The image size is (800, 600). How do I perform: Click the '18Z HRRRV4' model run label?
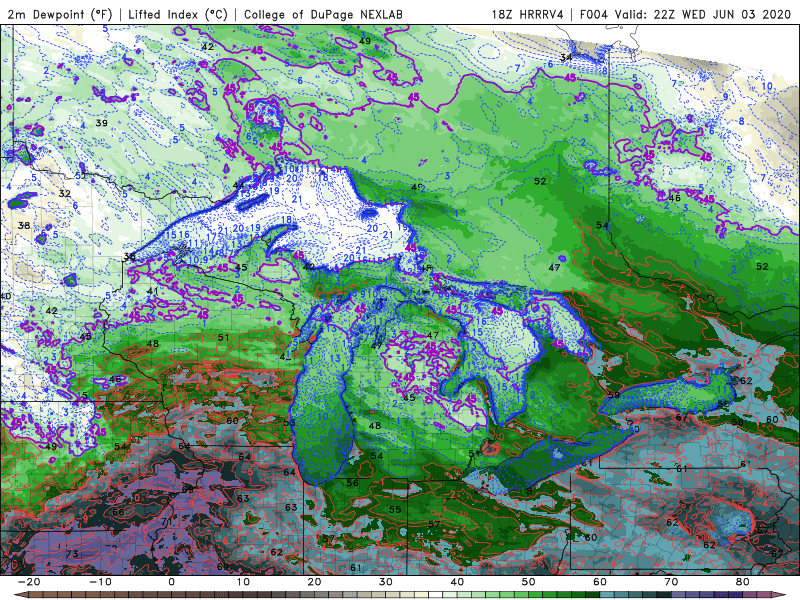pyautogui.click(x=528, y=15)
